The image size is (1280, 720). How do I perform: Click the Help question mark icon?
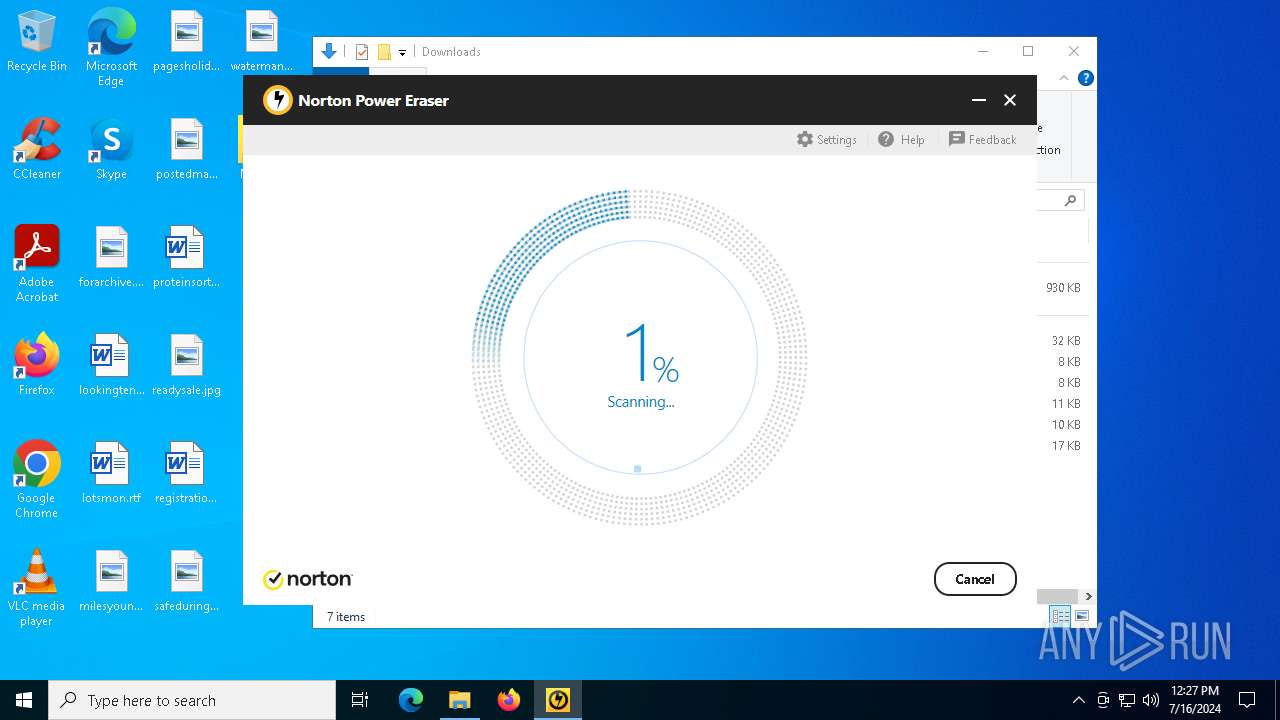[886, 140]
